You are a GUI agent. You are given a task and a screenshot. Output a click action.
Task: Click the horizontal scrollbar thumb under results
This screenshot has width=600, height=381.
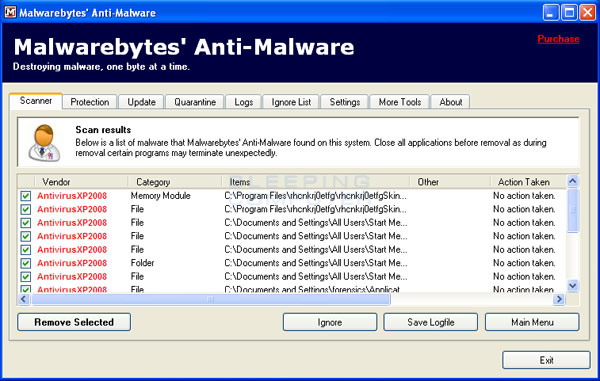[210, 299]
